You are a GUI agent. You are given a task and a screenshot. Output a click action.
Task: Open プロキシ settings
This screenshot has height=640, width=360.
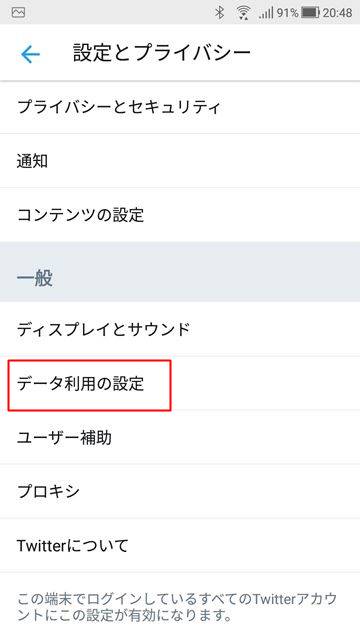(x=180, y=491)
